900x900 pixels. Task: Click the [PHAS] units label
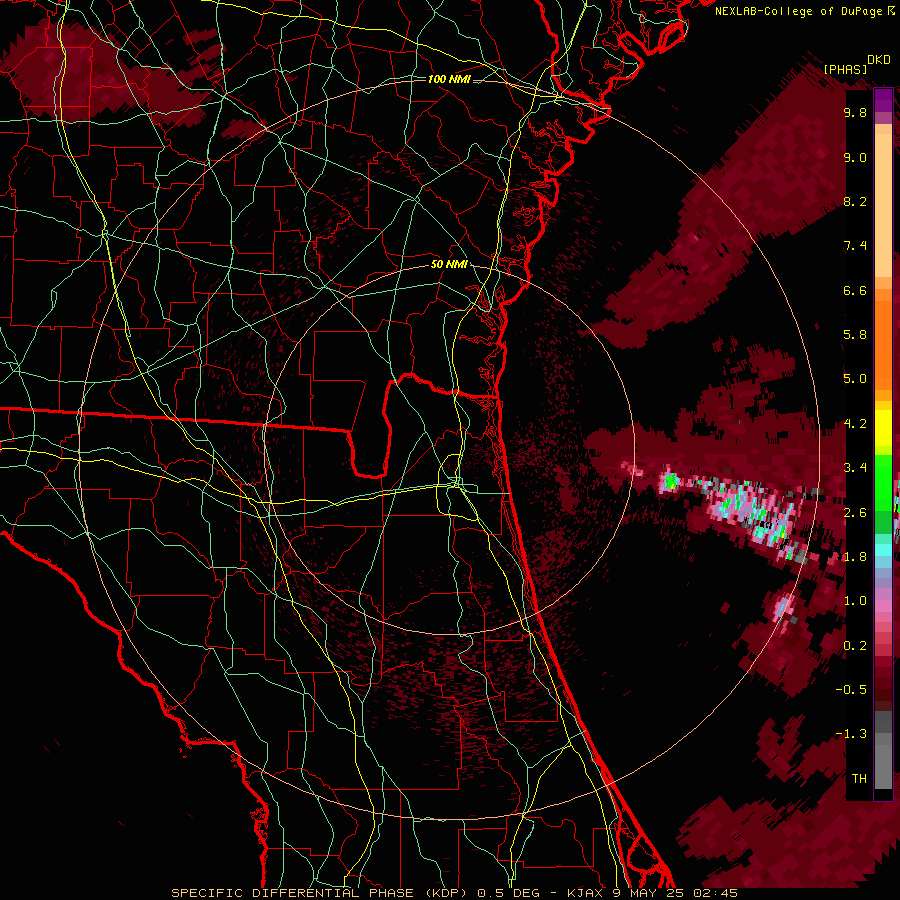845,69
